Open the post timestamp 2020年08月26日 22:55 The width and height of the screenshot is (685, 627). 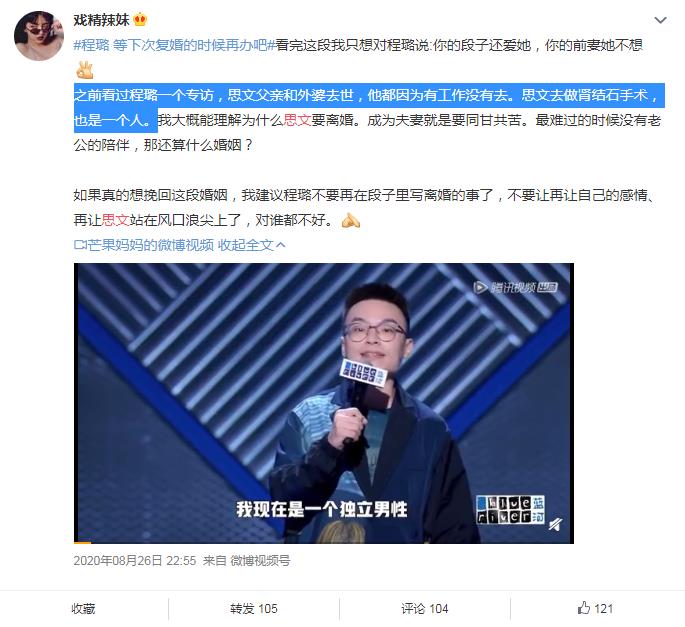pyautogui.click(x=135, y=561)
